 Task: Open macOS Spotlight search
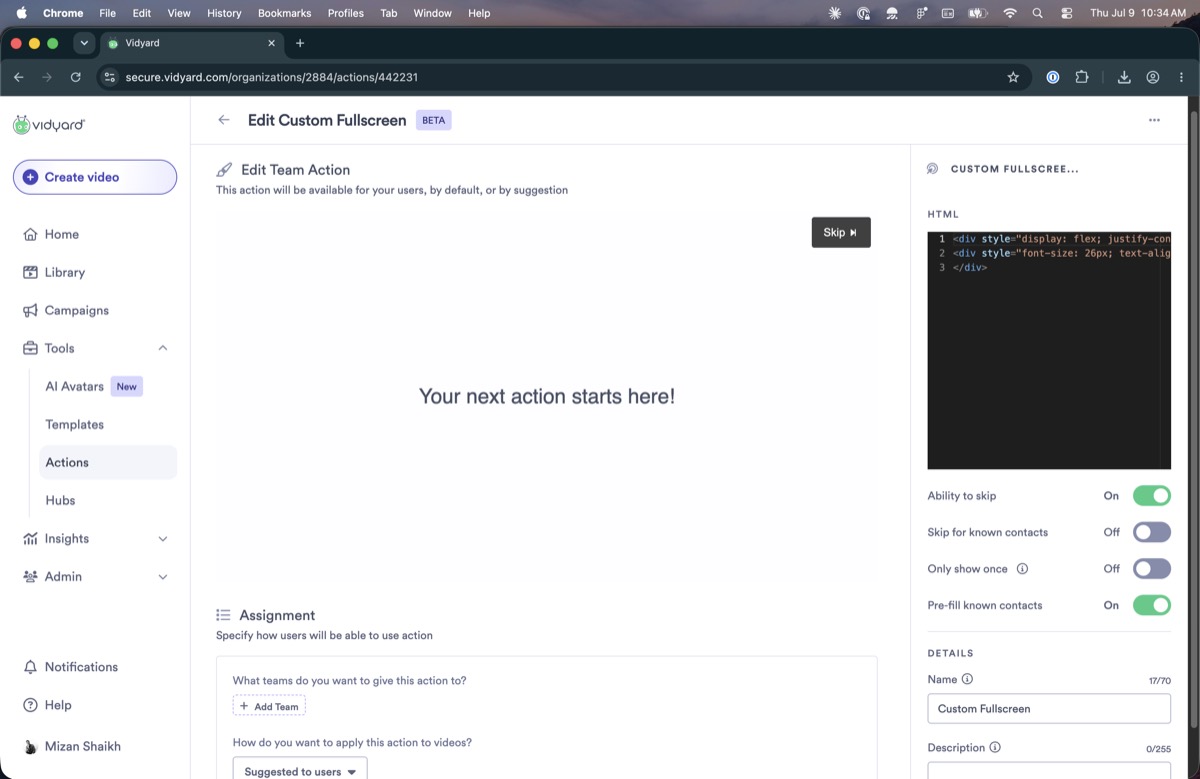coord(1037,13)
